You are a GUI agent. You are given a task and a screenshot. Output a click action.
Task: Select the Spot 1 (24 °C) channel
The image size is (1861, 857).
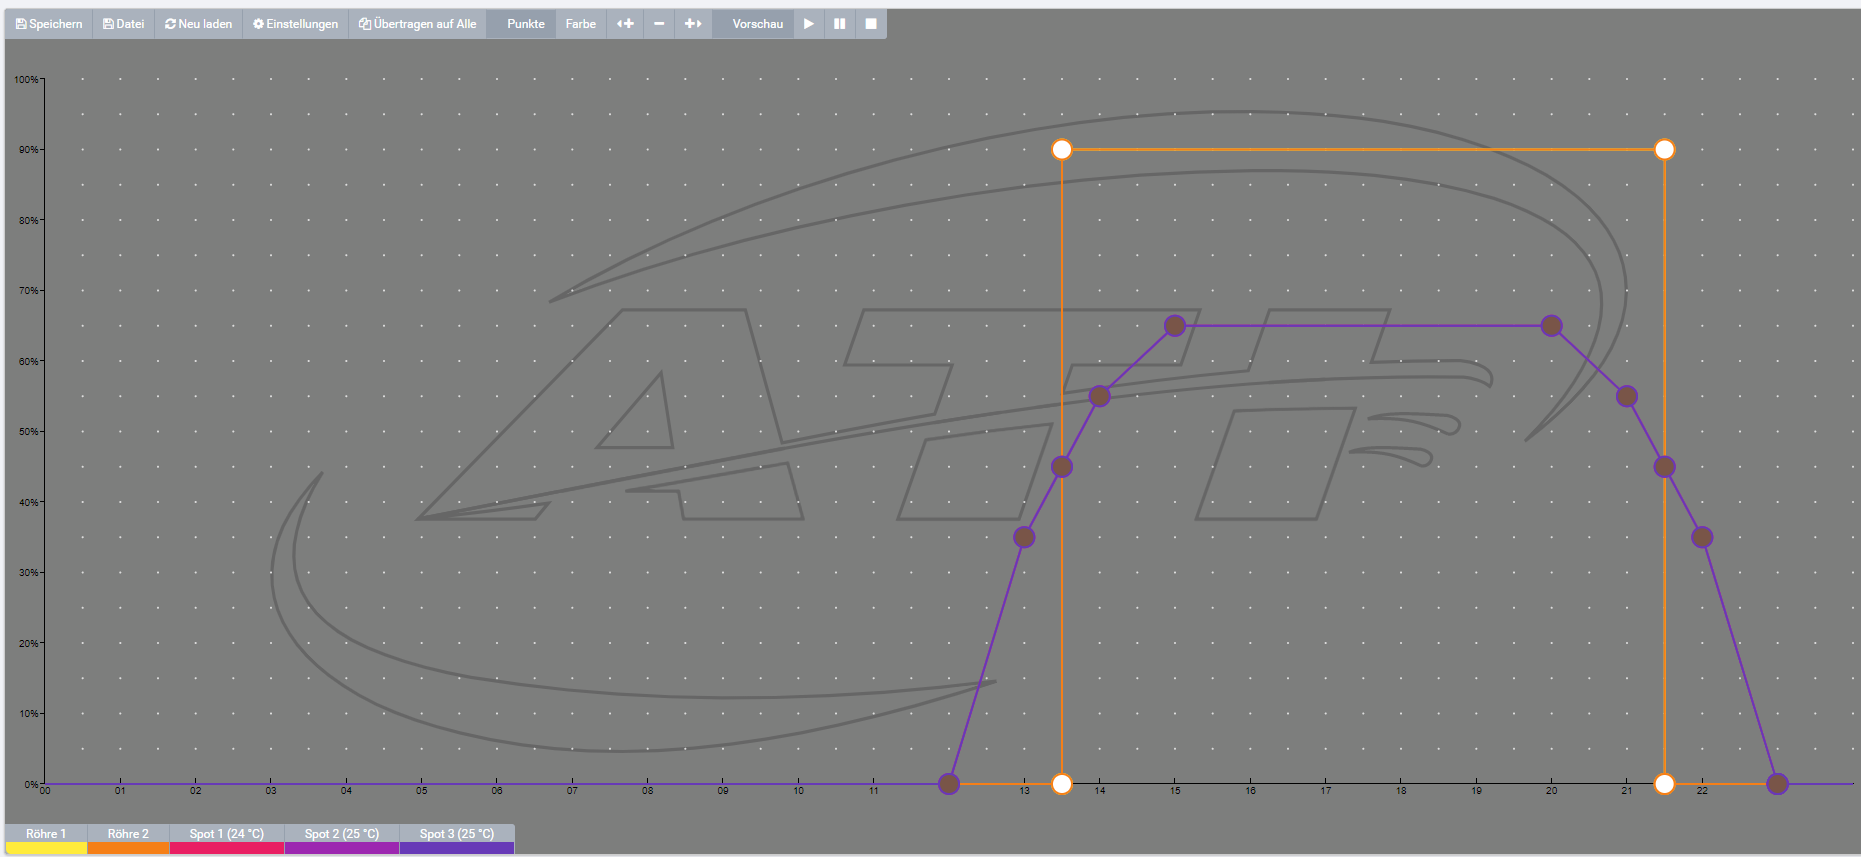click(x=227, y=834)
